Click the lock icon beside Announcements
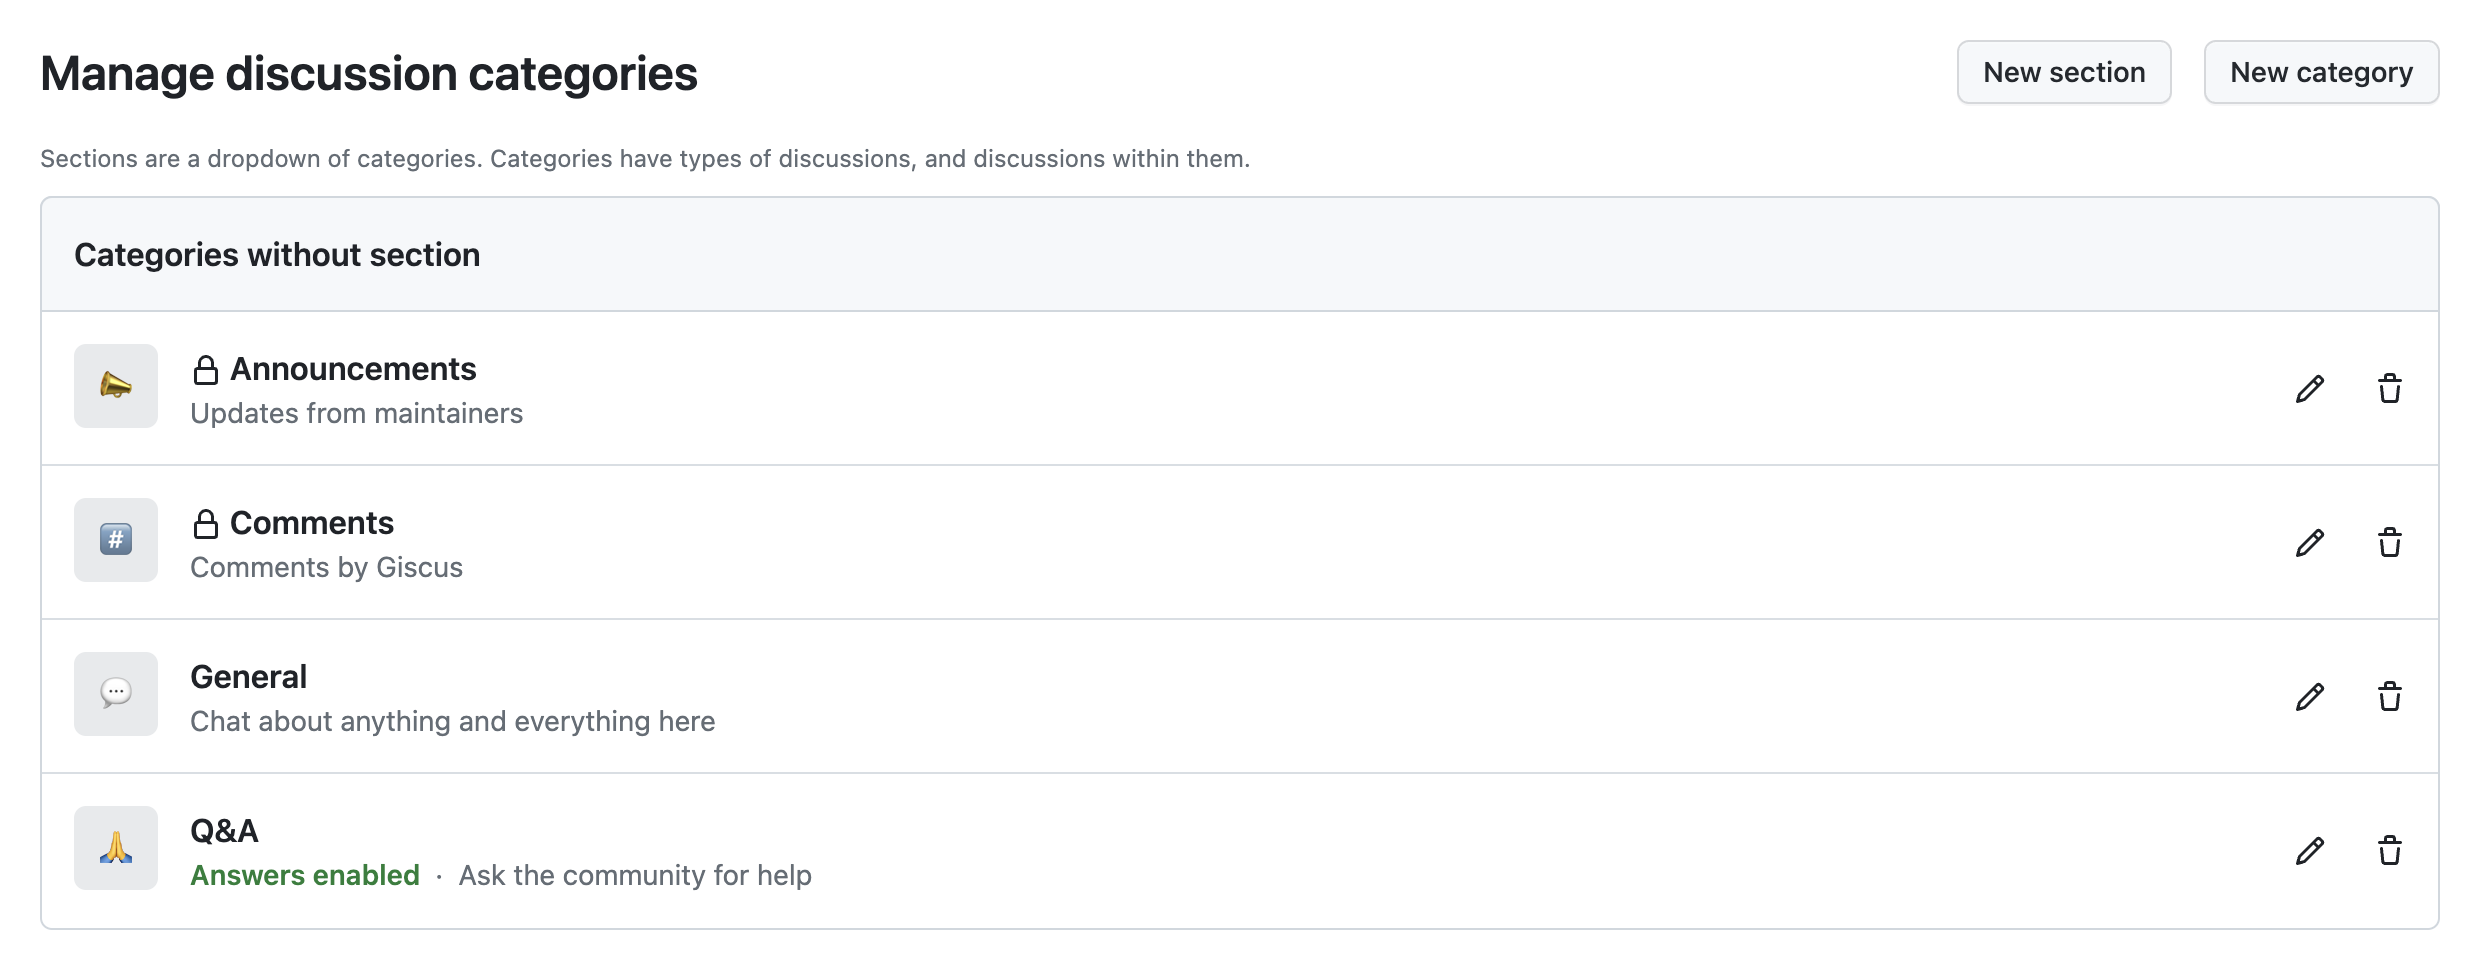Image resolution: width=2482 pixels, height=972 pixels. [206, 370]
